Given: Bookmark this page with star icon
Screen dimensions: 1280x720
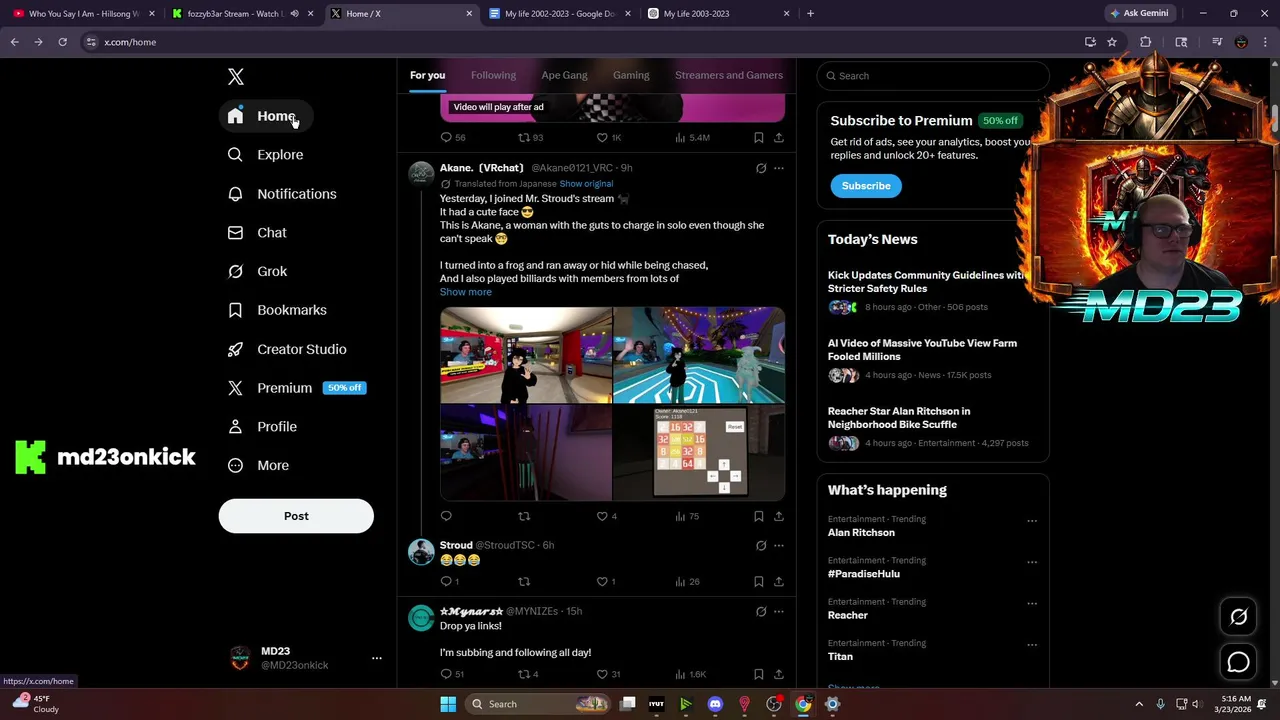Looking at the screenshot, I should tap(1111, 42).
